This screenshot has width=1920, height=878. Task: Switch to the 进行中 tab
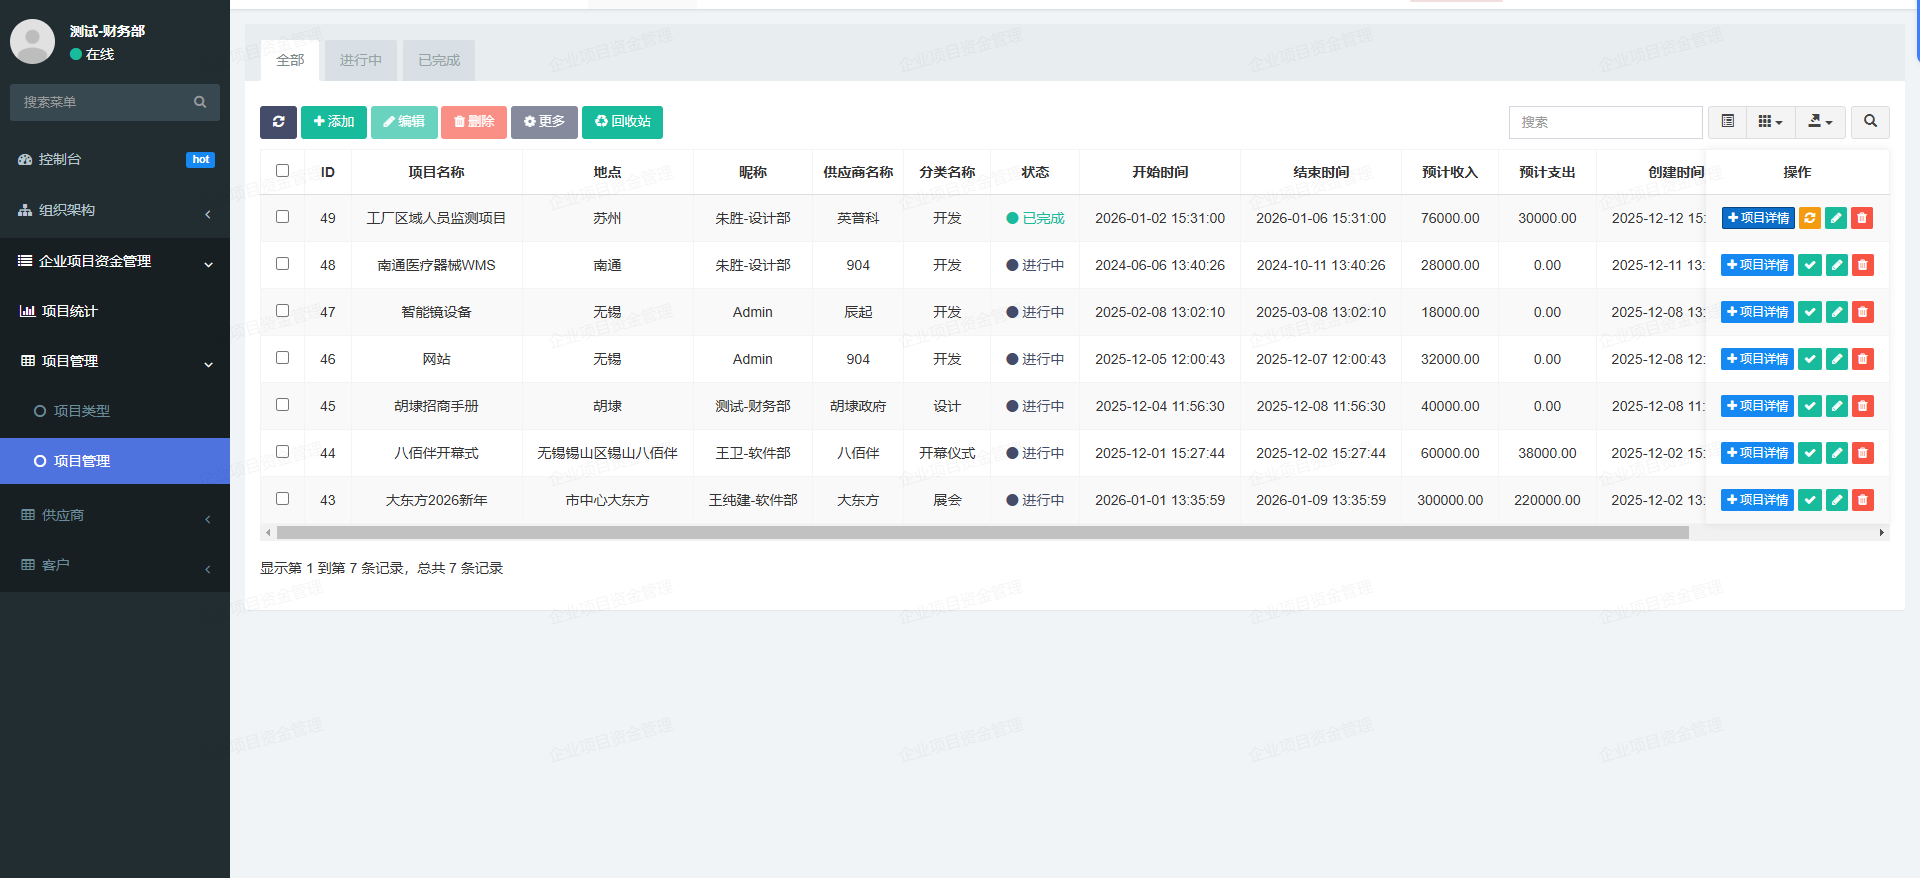(x=360, y=61)
